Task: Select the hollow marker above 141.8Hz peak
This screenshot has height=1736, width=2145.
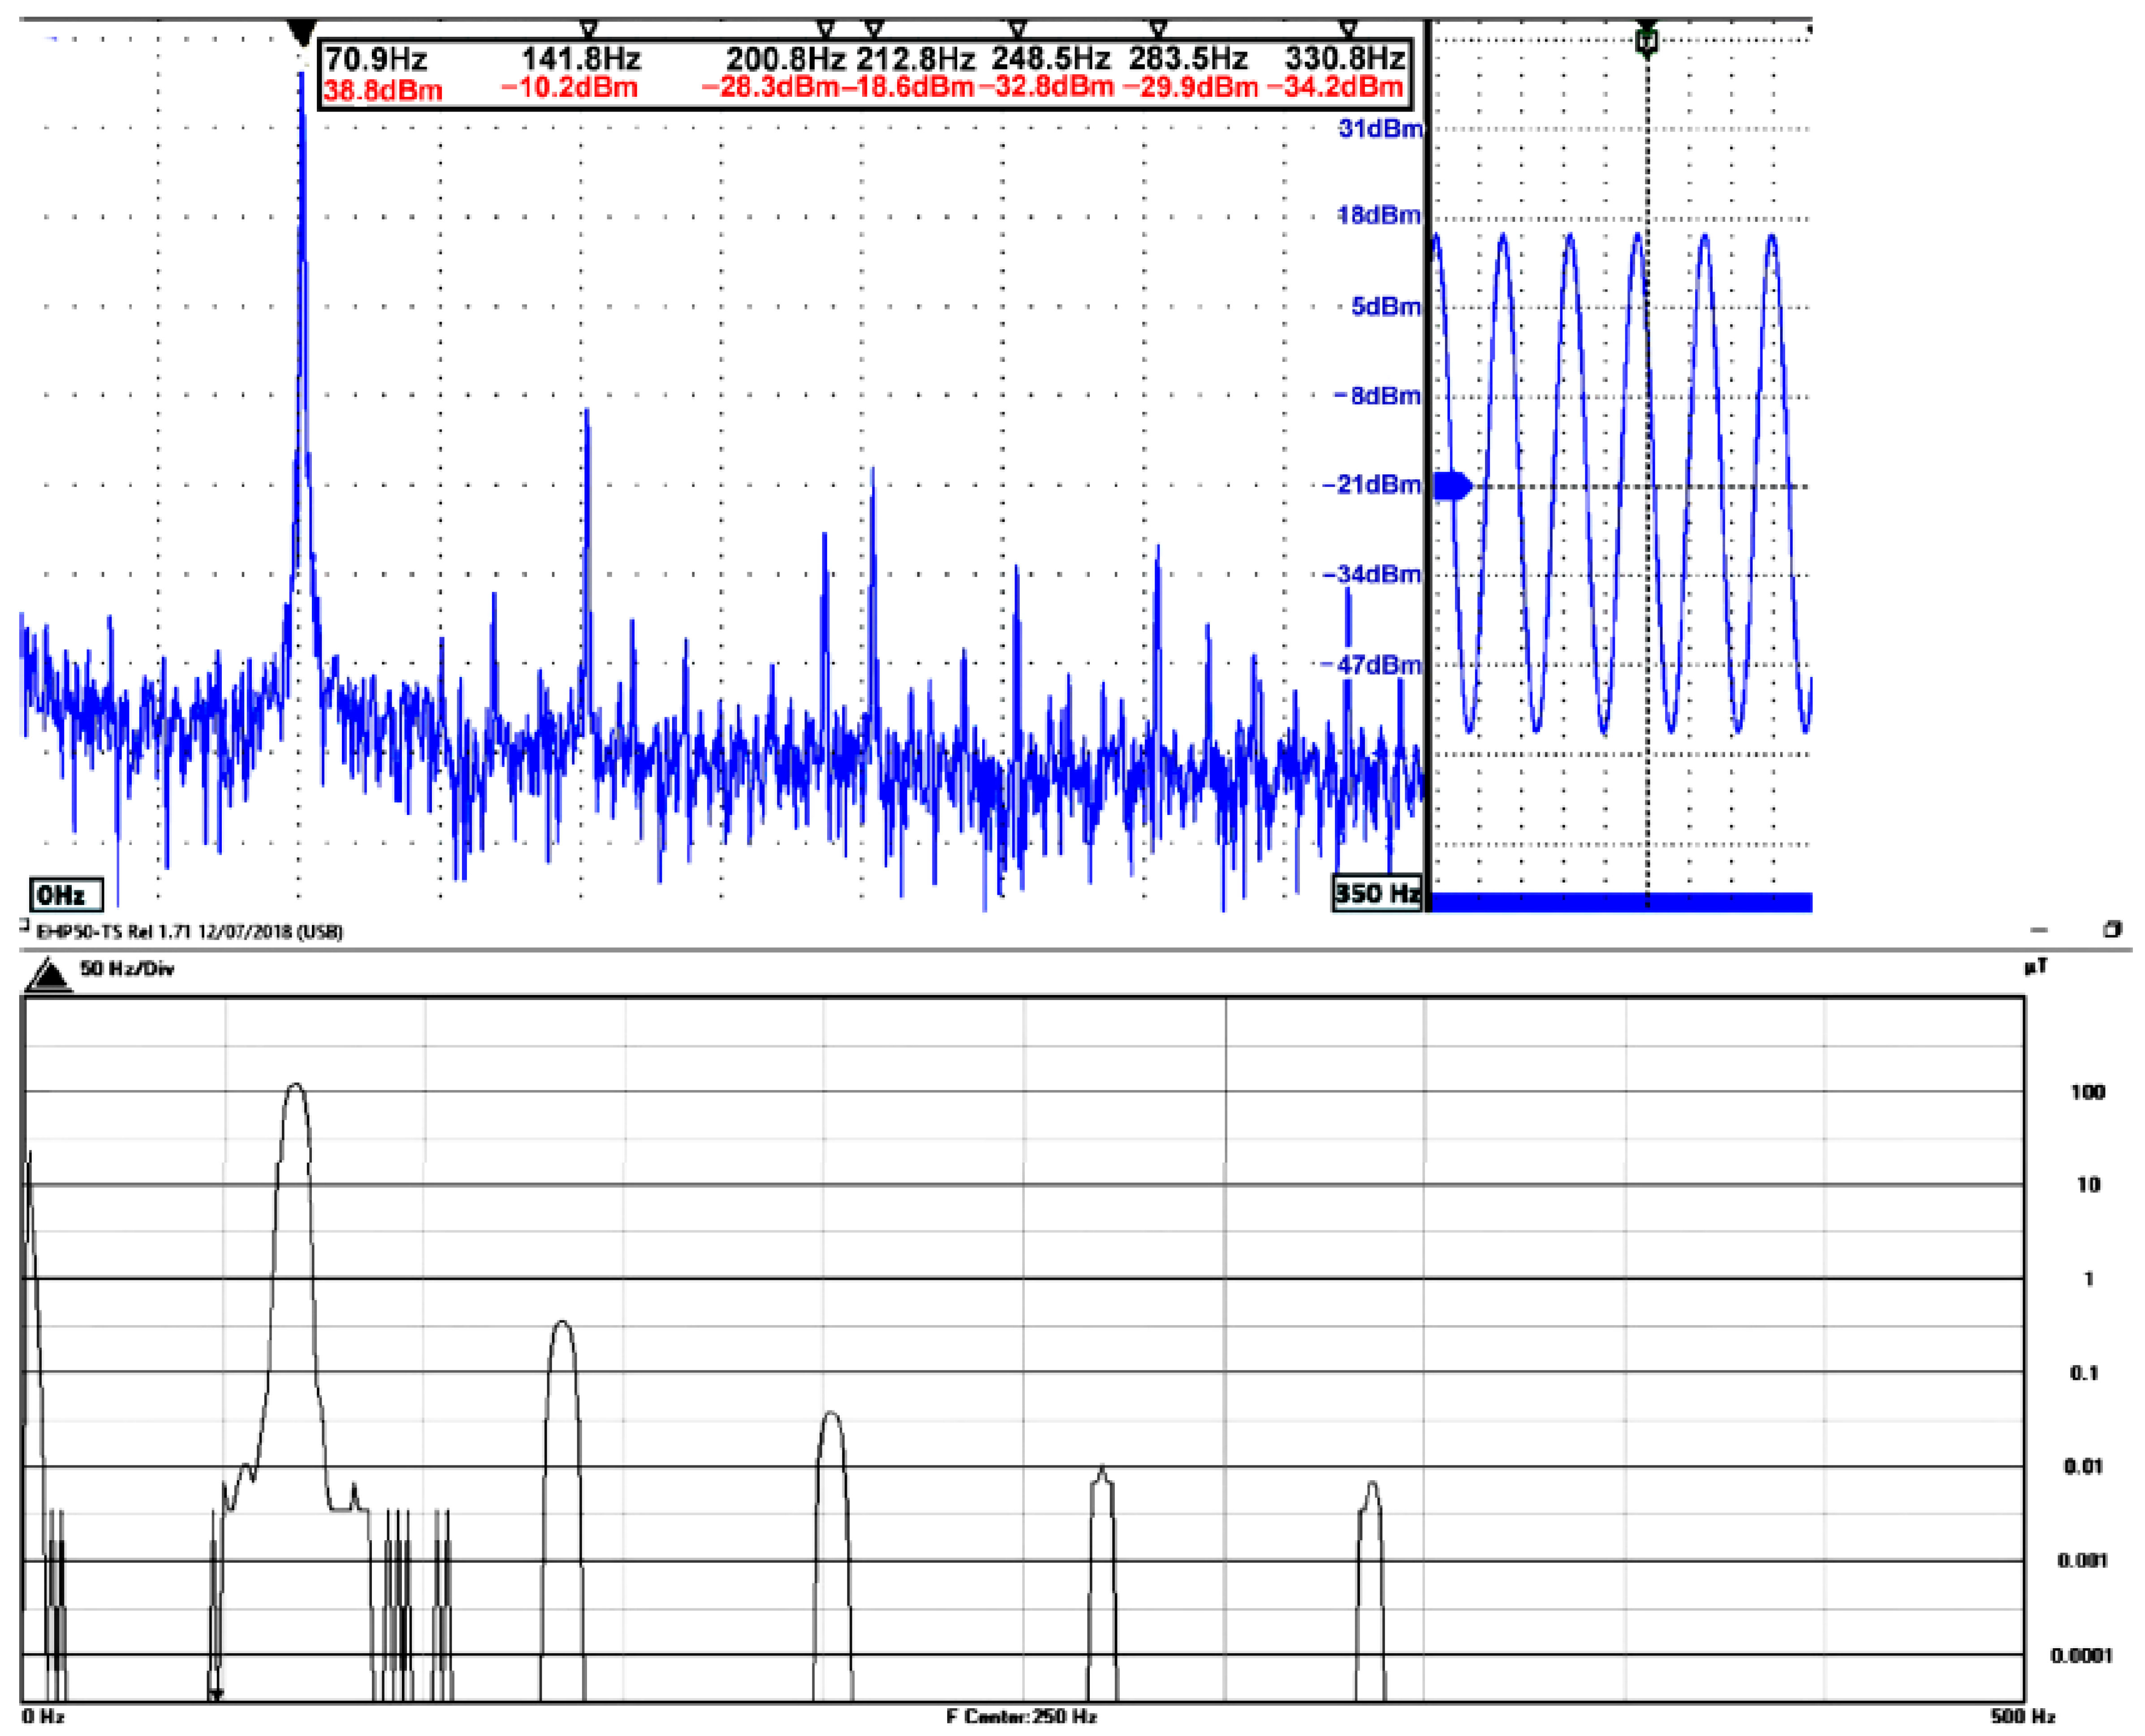Action: click(x=589, y=29)
